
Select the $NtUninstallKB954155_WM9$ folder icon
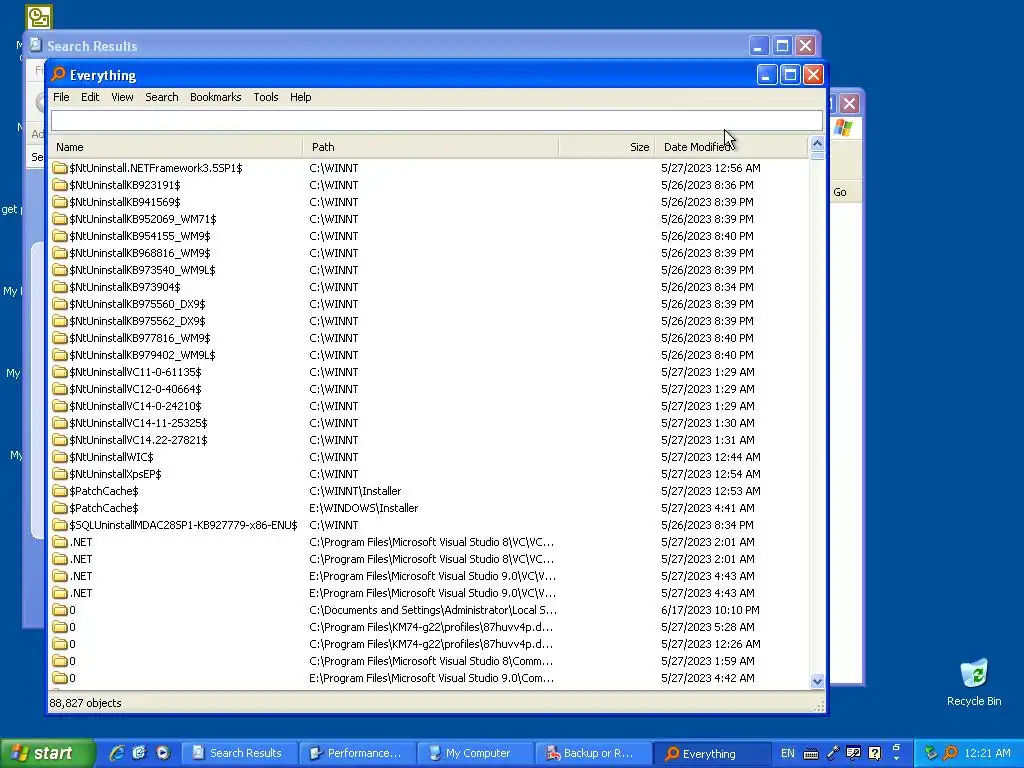60,236
